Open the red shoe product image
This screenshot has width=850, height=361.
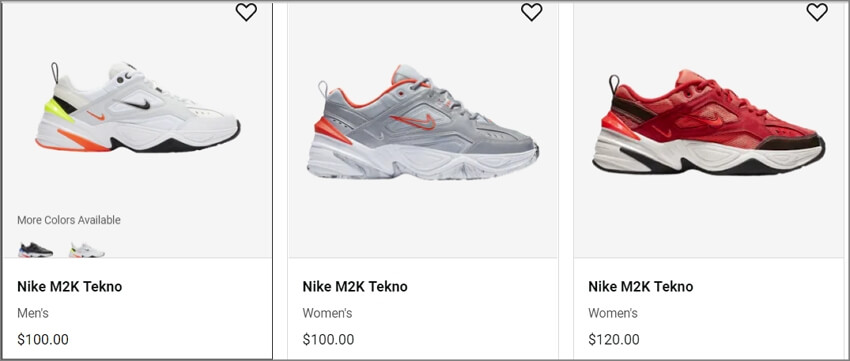click(x=709, y=122)
